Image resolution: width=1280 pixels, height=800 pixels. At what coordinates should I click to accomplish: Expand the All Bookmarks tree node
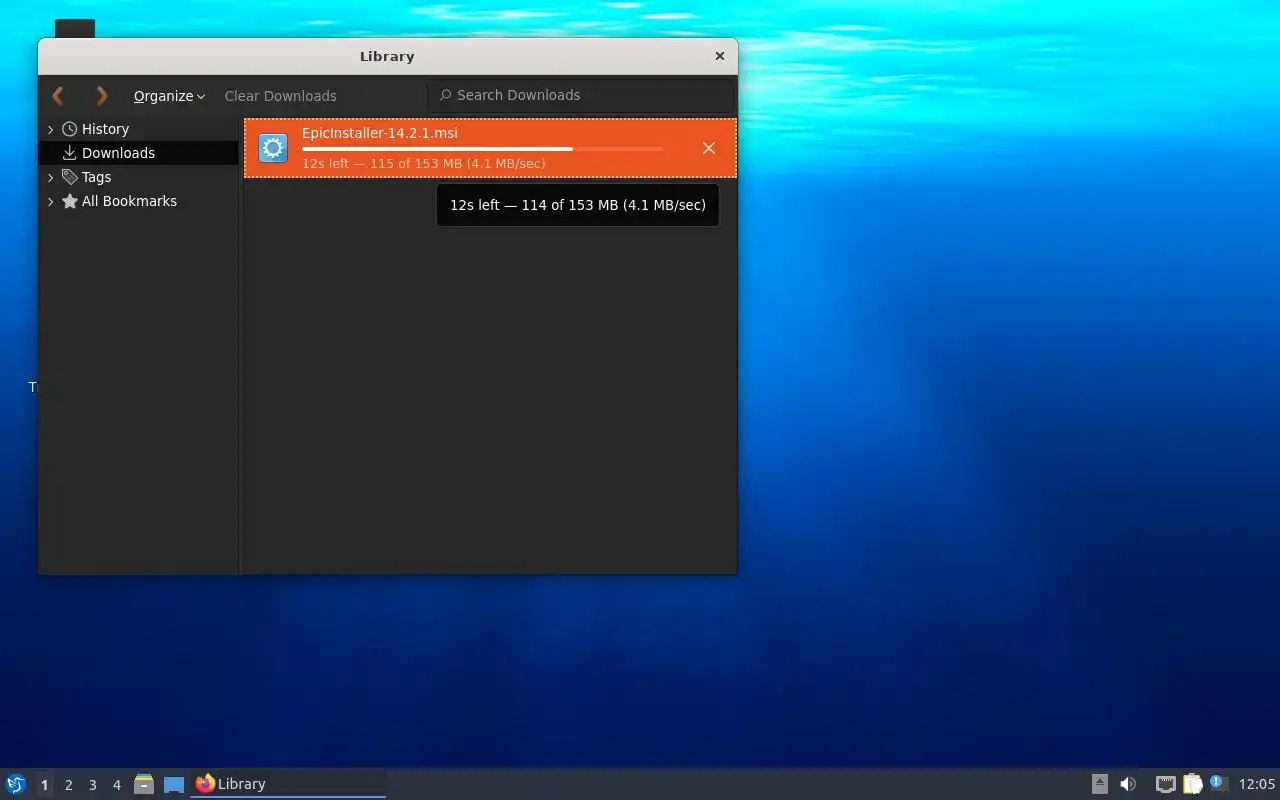coord(50,201)
